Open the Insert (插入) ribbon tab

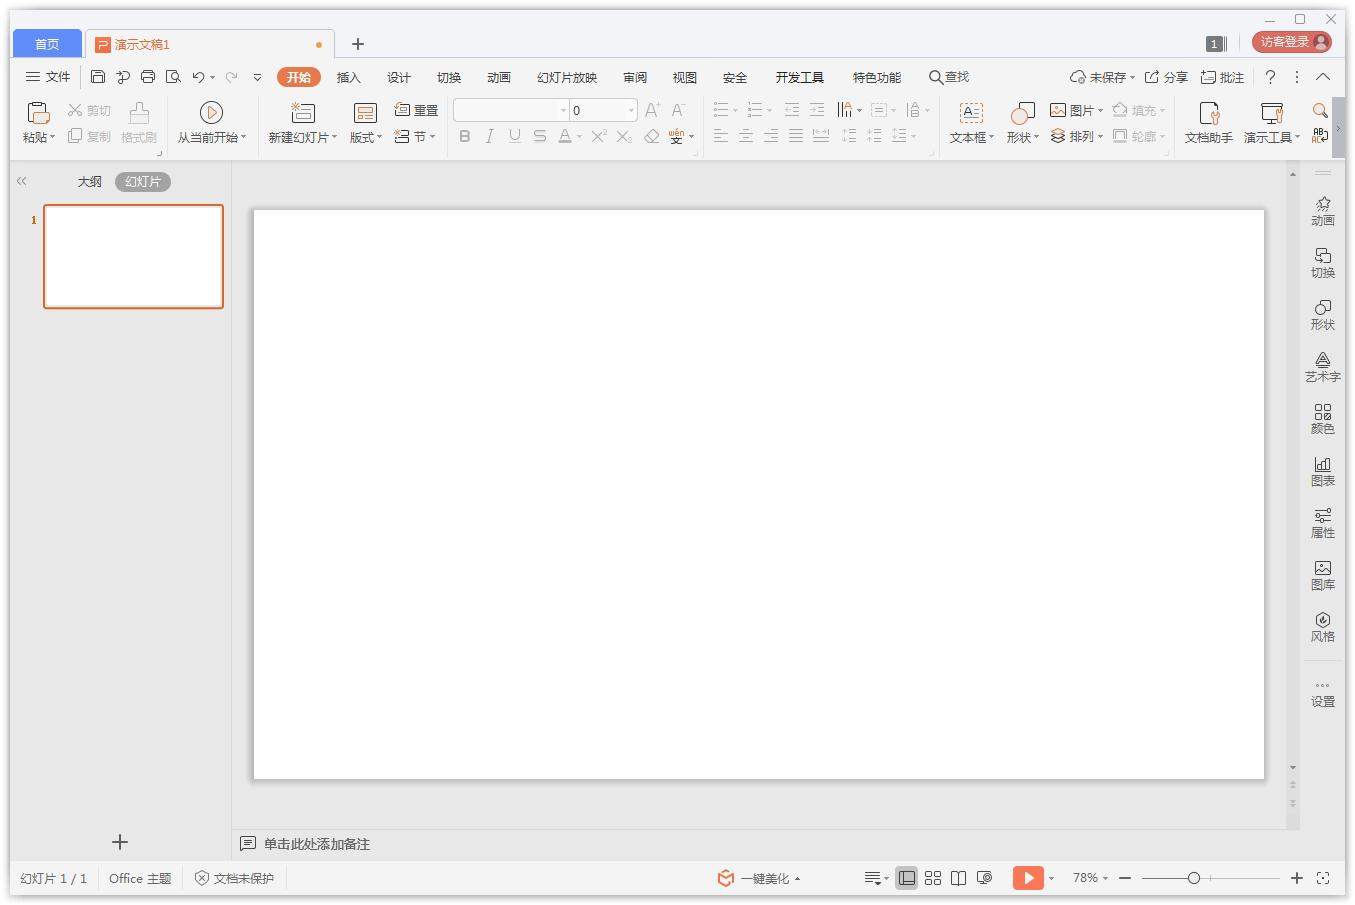pyautogui.click(x=348, y=77)
